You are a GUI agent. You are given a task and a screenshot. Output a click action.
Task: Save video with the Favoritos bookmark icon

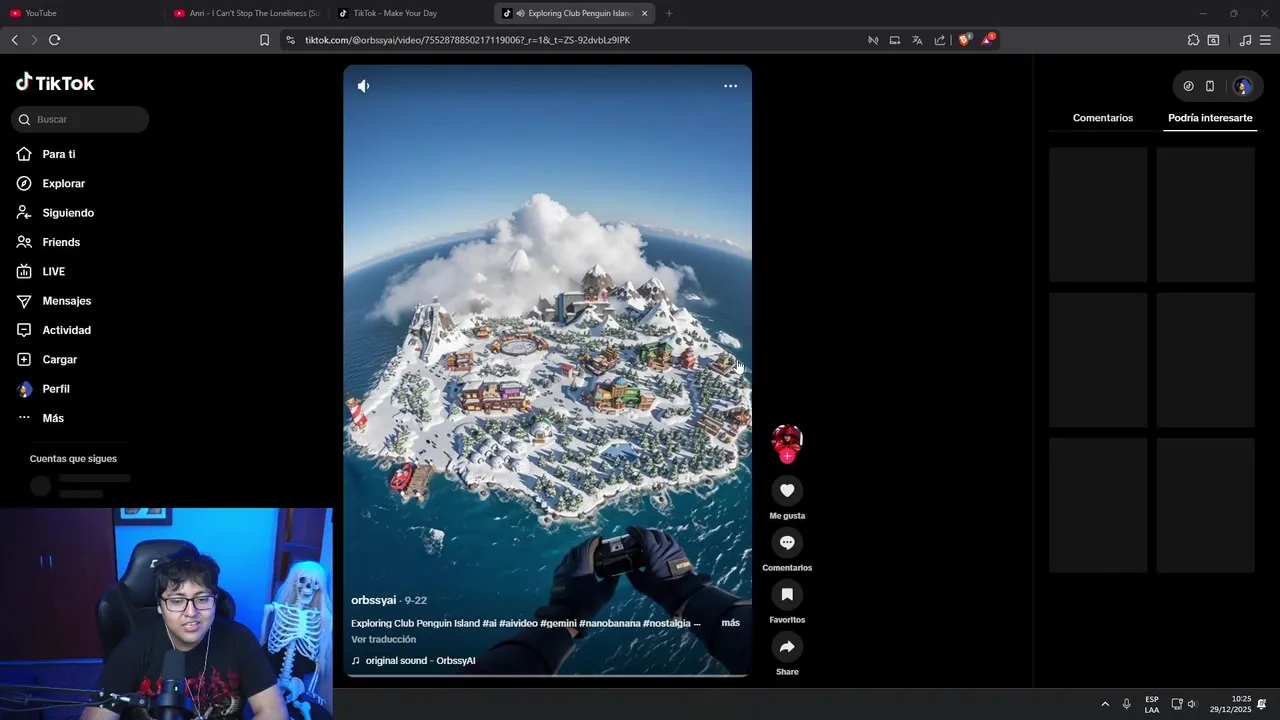(x=787, y=594)
